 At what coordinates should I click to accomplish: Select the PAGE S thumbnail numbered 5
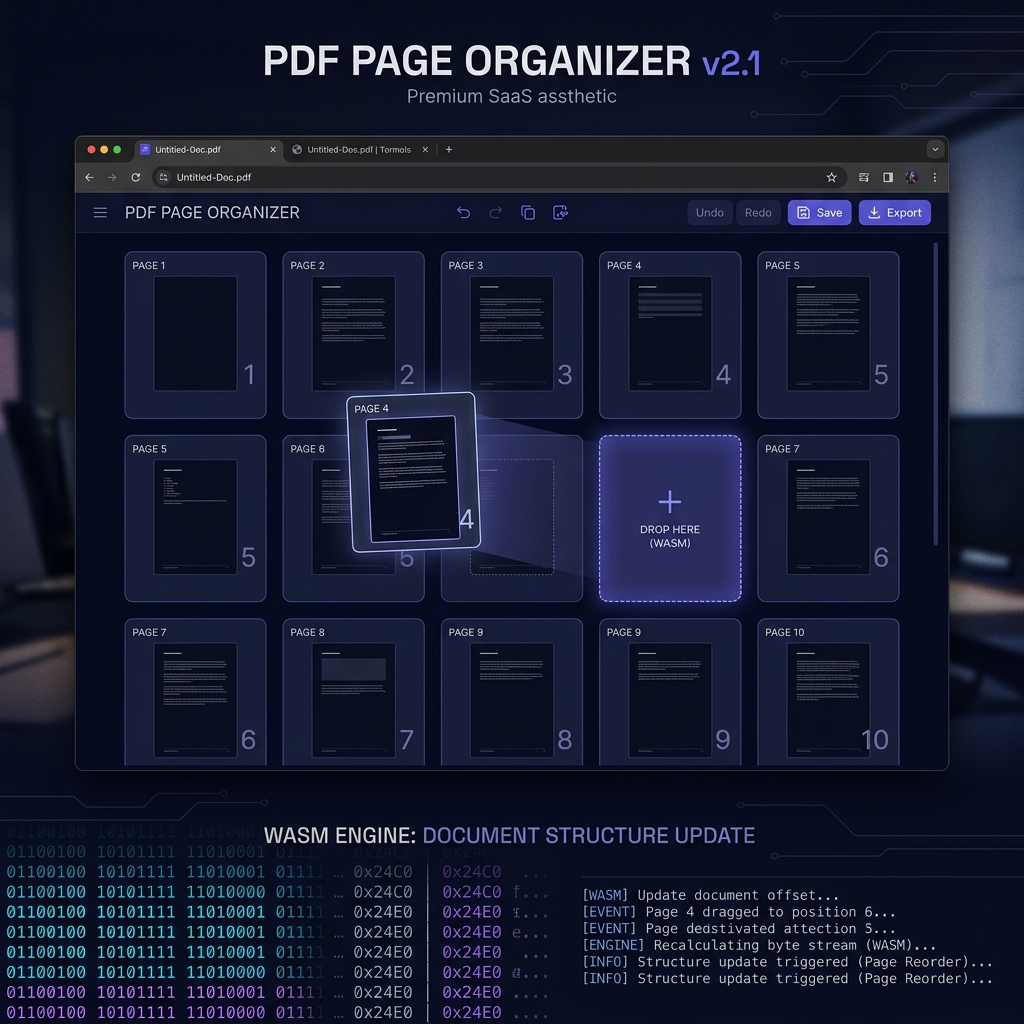click(x=828, y=335)
